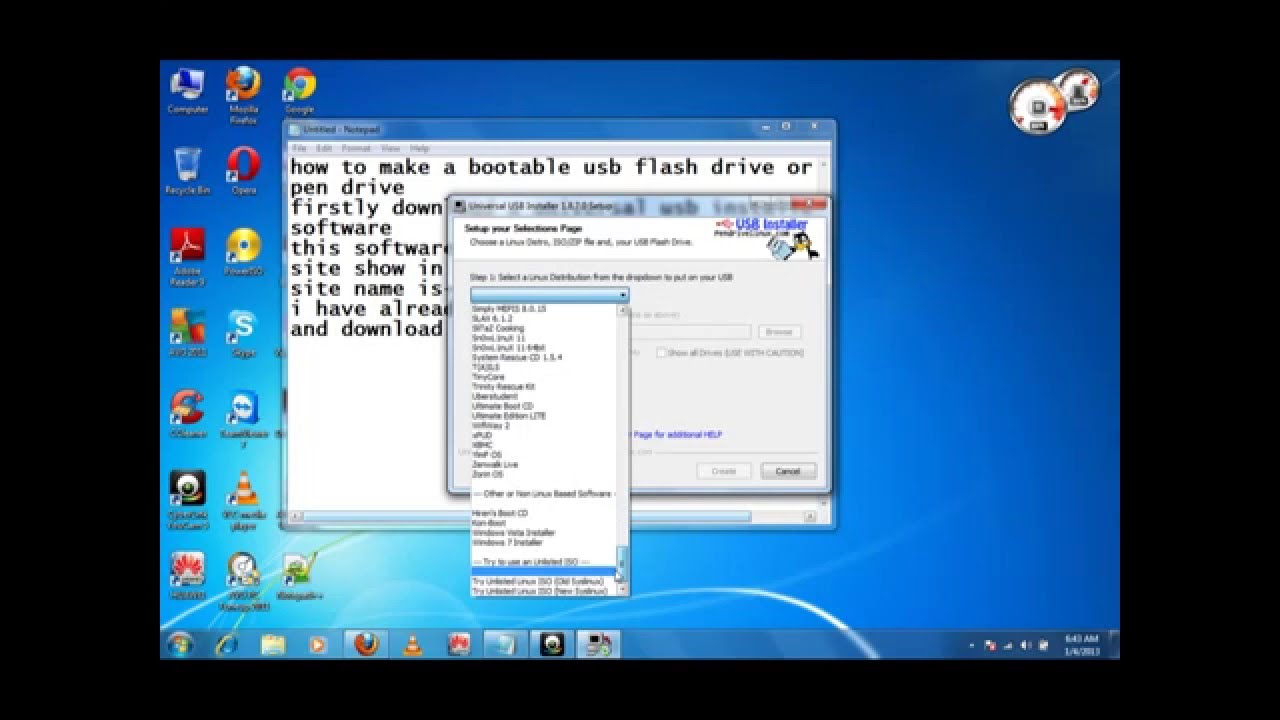Click the Windows Start orb
The image size is (1280, 720).
181,644
